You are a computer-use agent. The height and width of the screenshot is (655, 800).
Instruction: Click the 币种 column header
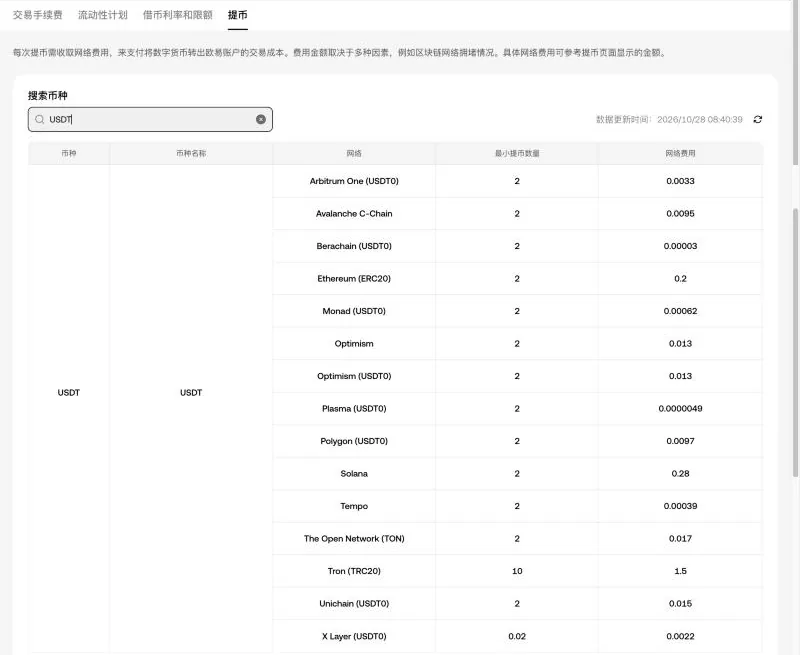pos(69,153)
